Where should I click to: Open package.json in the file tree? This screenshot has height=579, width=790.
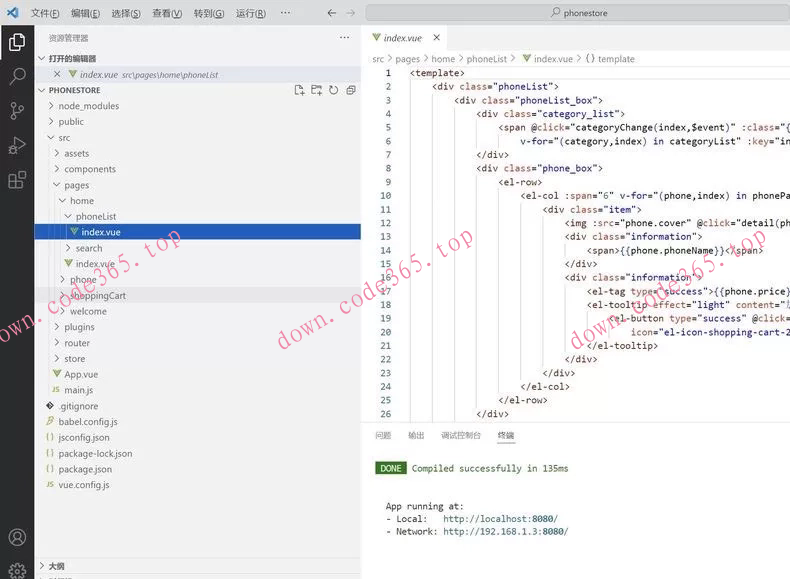click(85, 469)
